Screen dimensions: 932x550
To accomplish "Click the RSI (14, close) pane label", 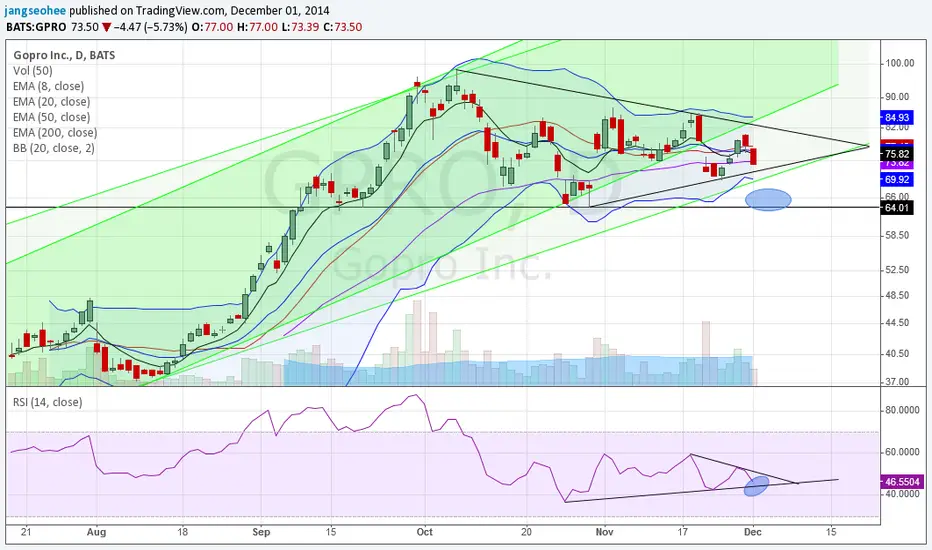I will pos(48,402).
